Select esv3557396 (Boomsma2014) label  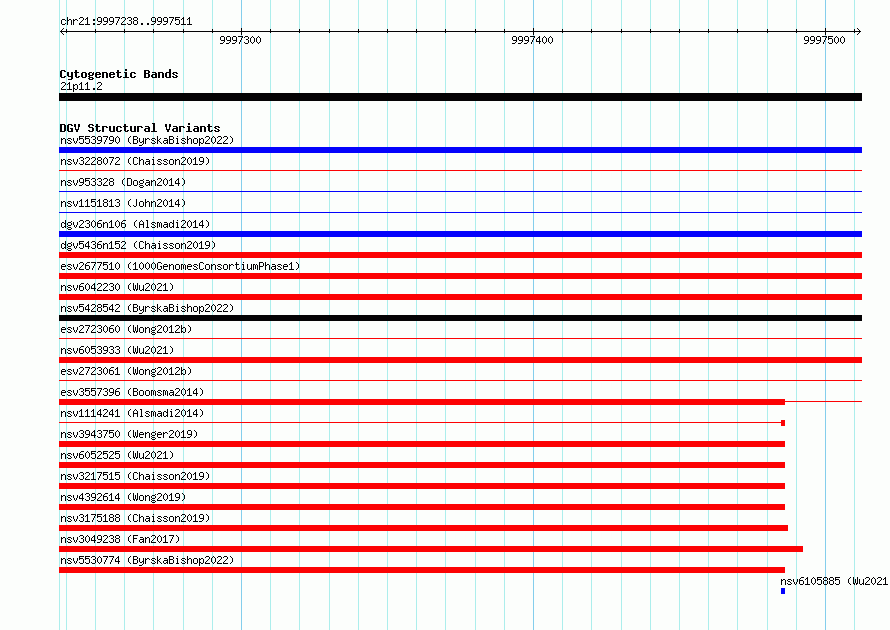[132, 392]
